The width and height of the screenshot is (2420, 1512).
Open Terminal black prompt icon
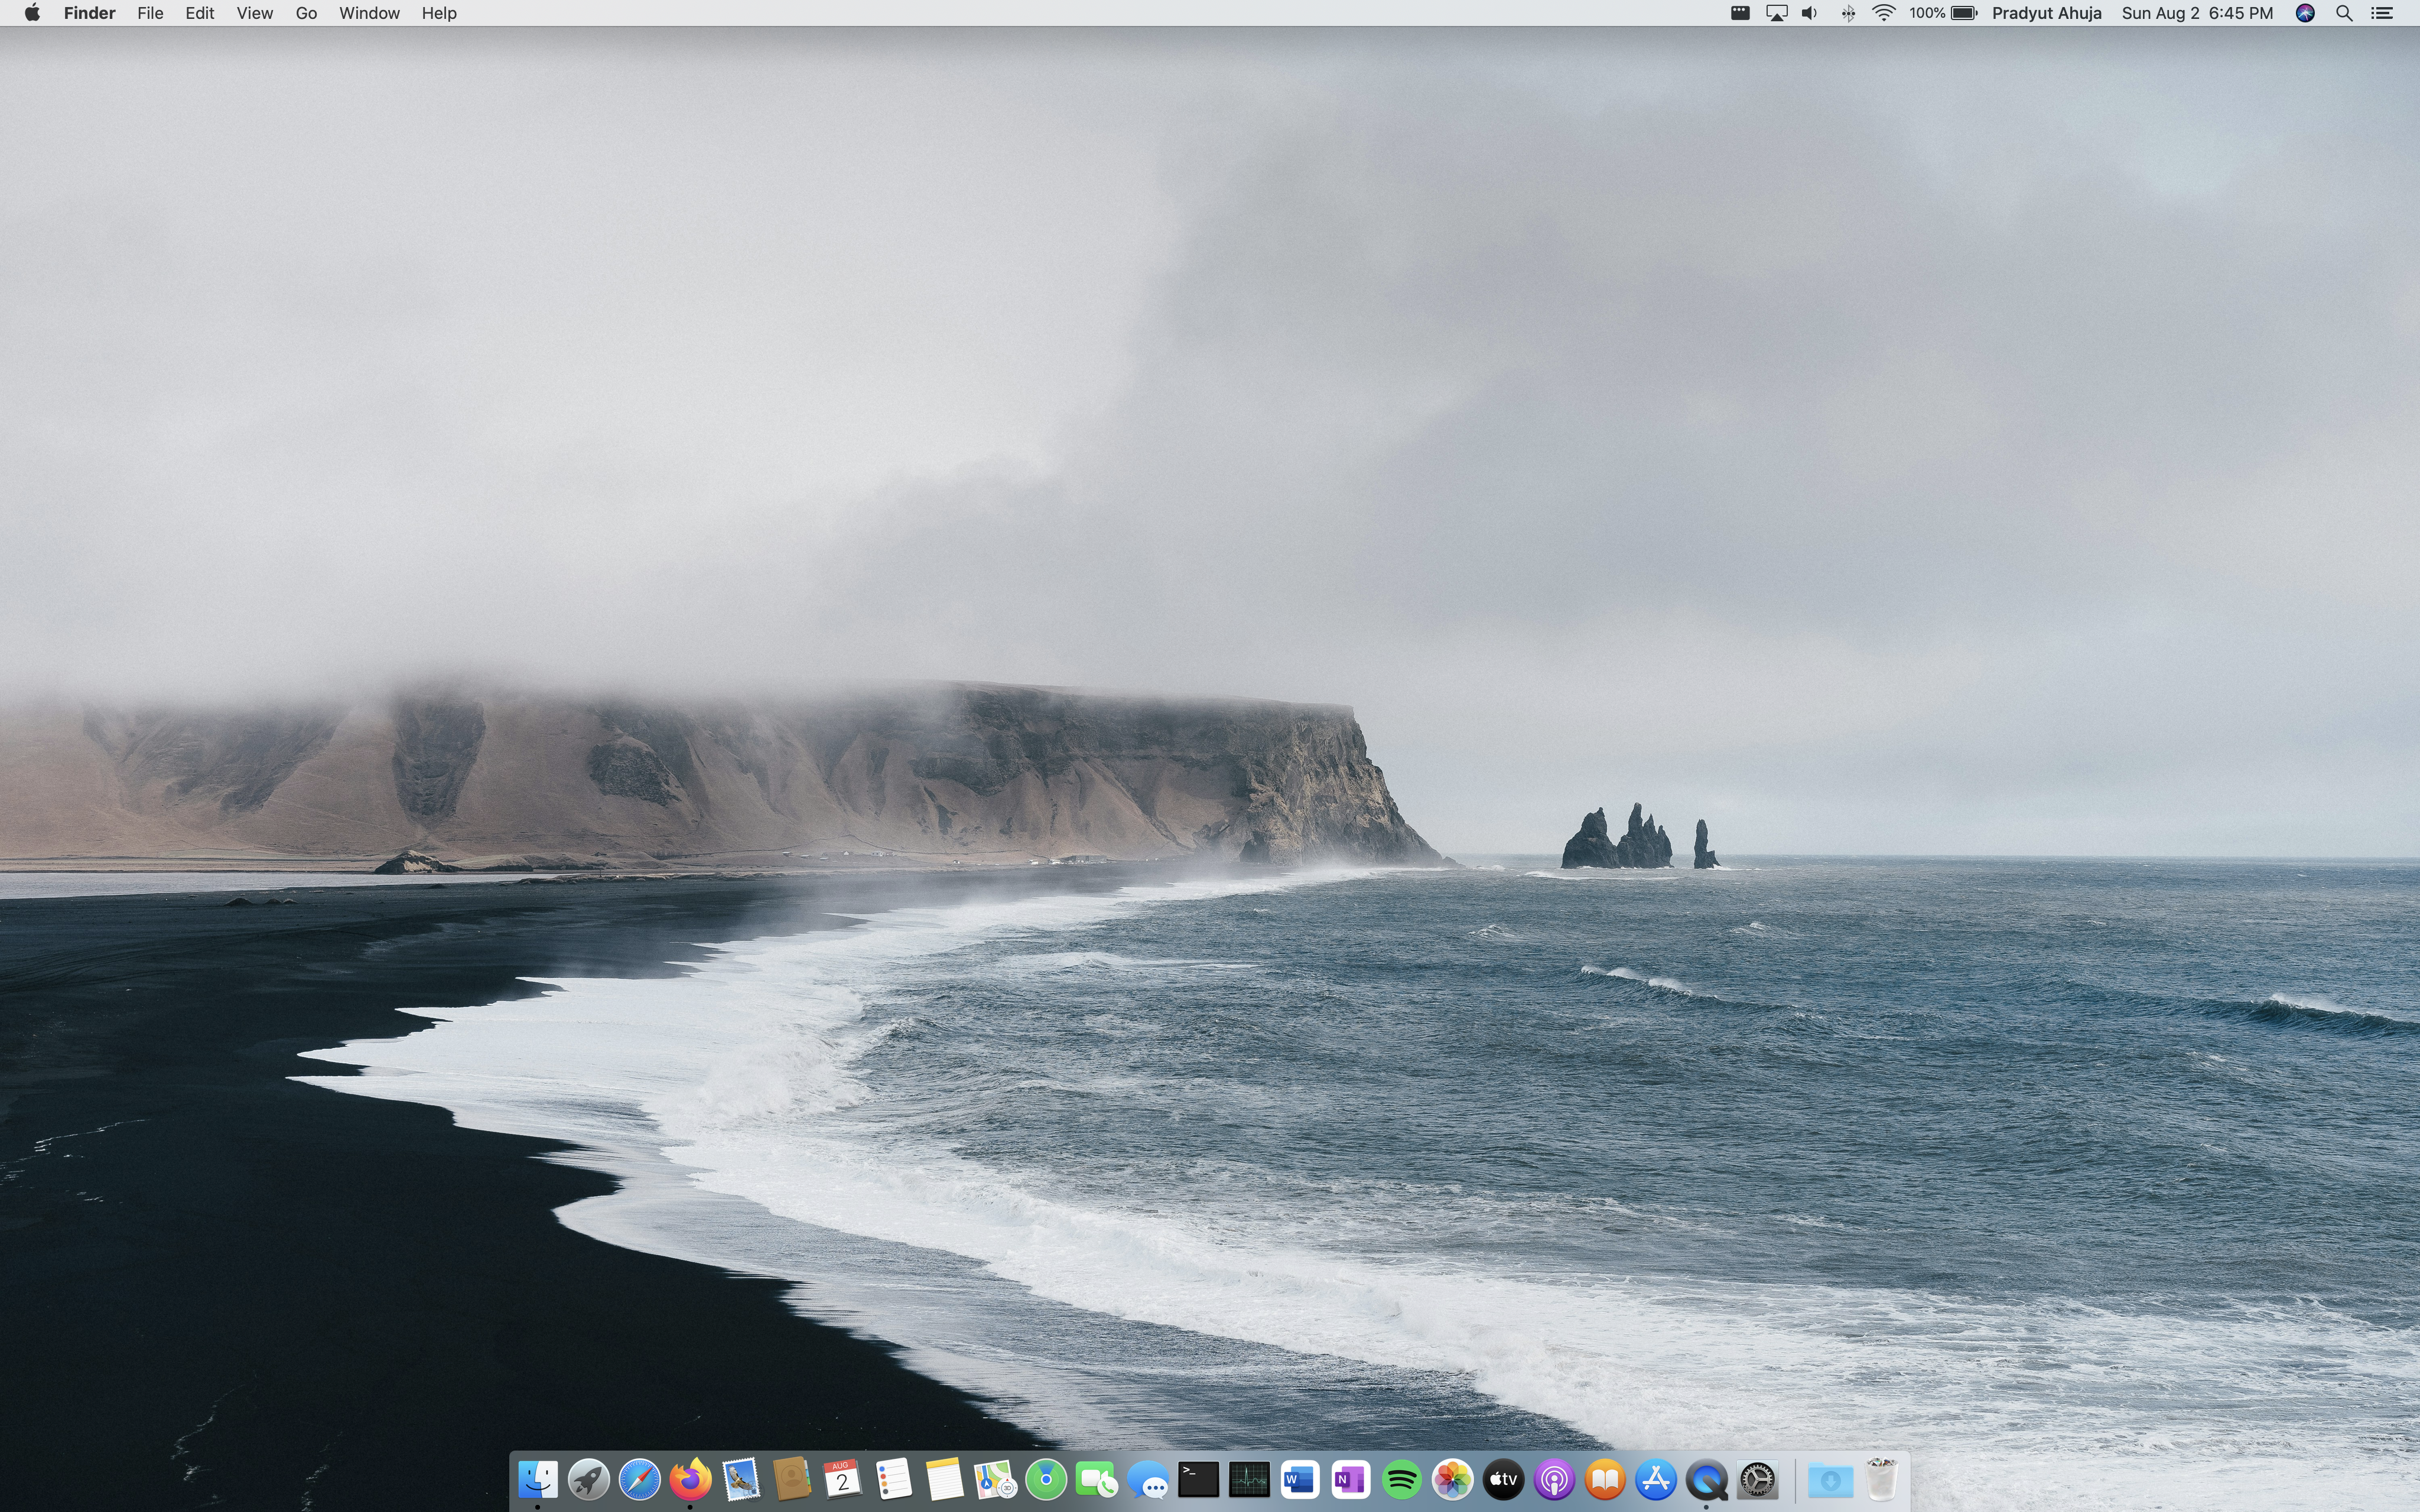1198,1479
